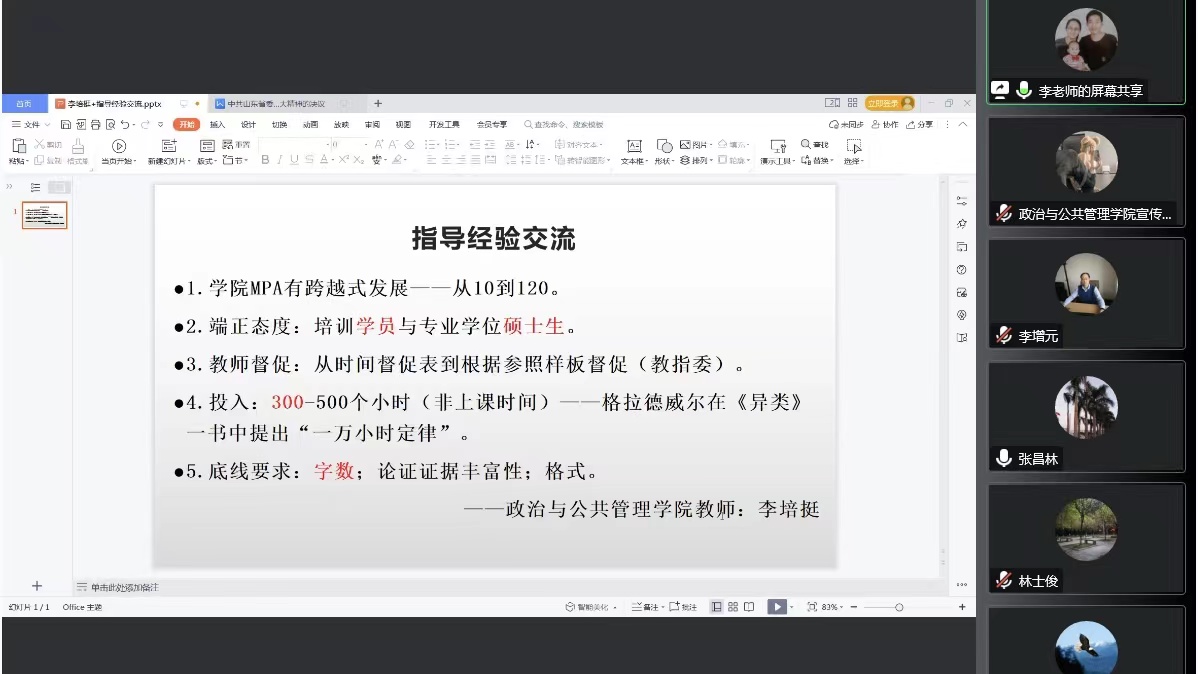This screenshot has height=674, width=1198.
Task: Adjust the zoom slider in status bar
Action: (x=899, y=607)
